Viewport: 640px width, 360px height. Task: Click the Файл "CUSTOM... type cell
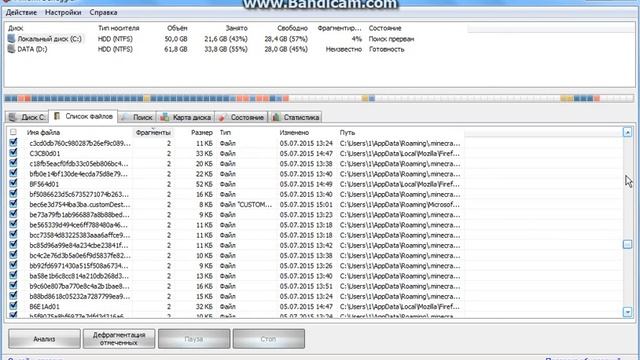(246, 204)
